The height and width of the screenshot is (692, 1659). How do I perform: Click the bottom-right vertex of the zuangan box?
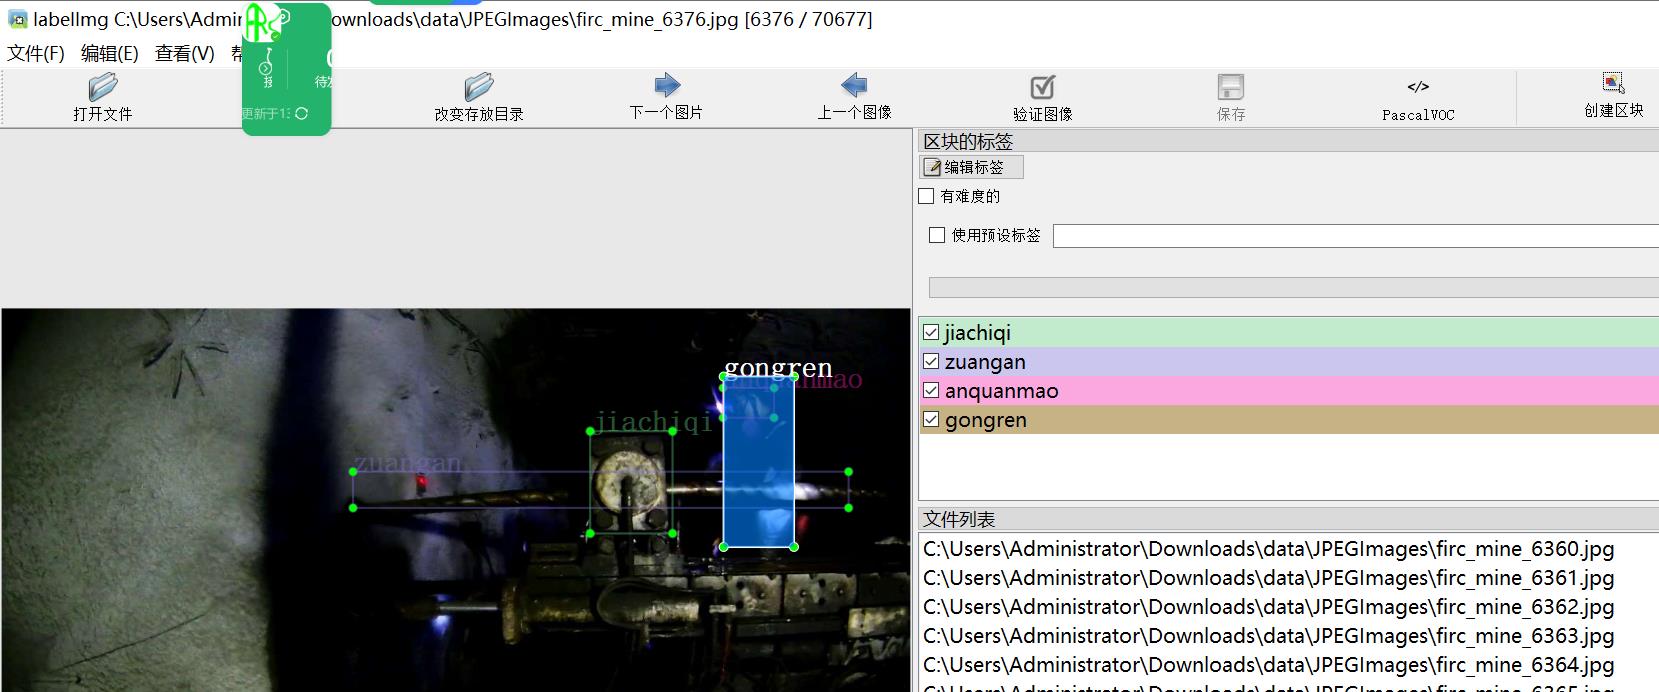click(848, 508)
